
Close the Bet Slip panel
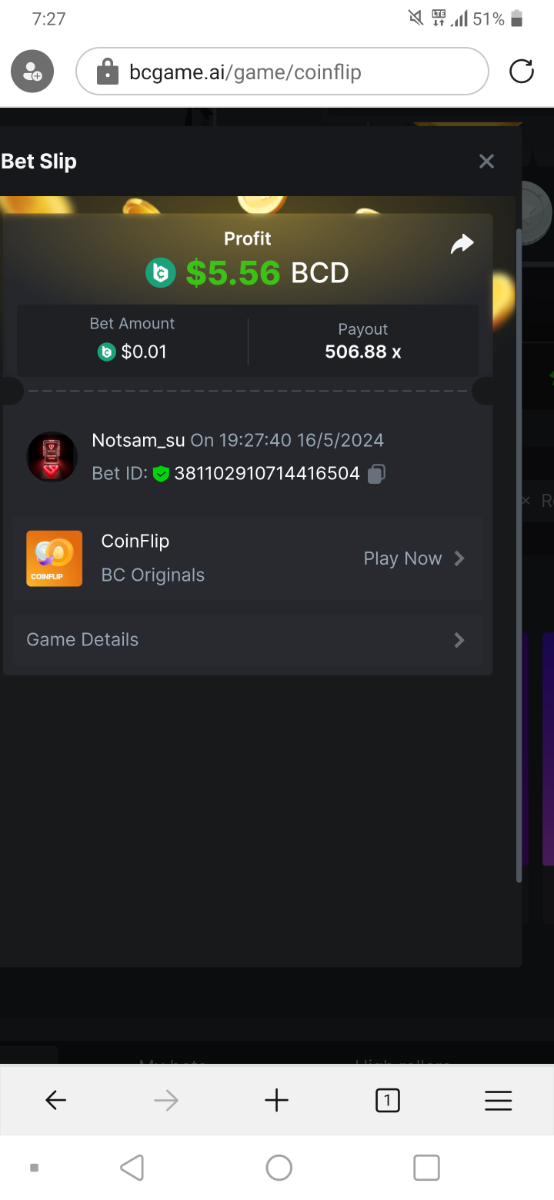[487, 161]
